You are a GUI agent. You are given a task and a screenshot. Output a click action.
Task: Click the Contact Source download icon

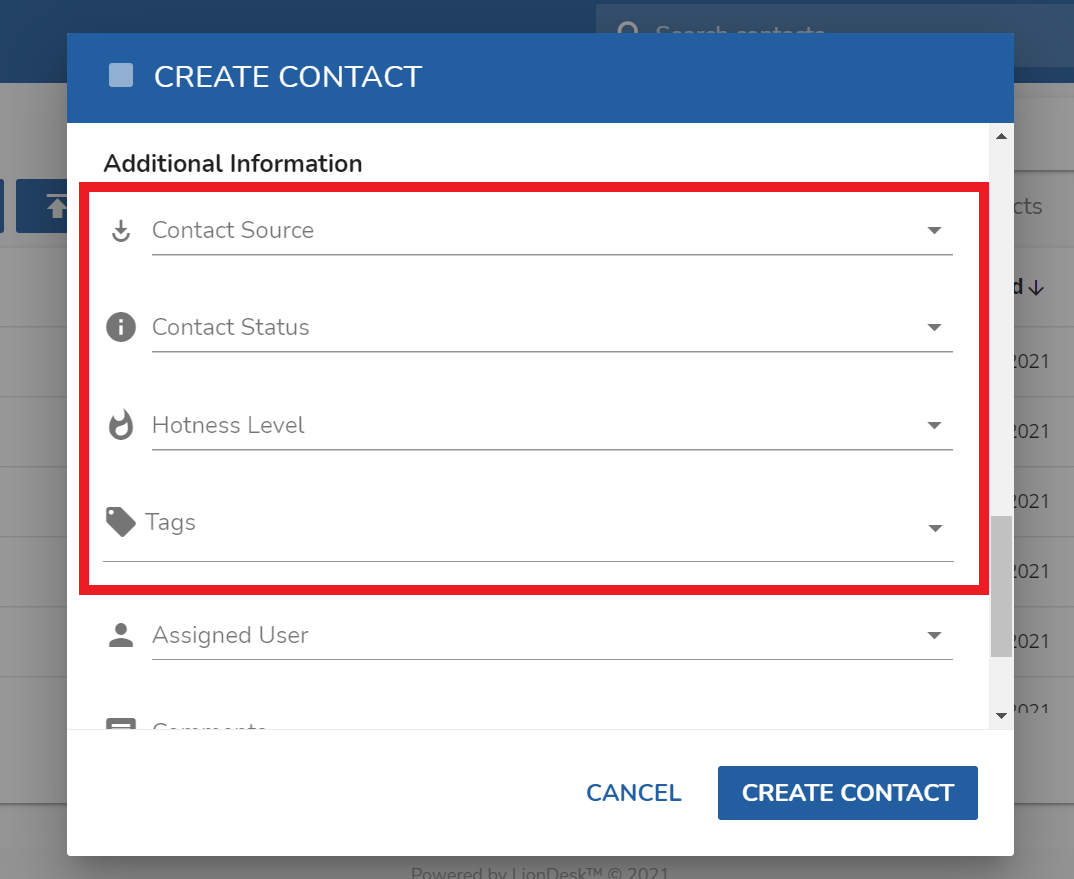tap(121, 229)
